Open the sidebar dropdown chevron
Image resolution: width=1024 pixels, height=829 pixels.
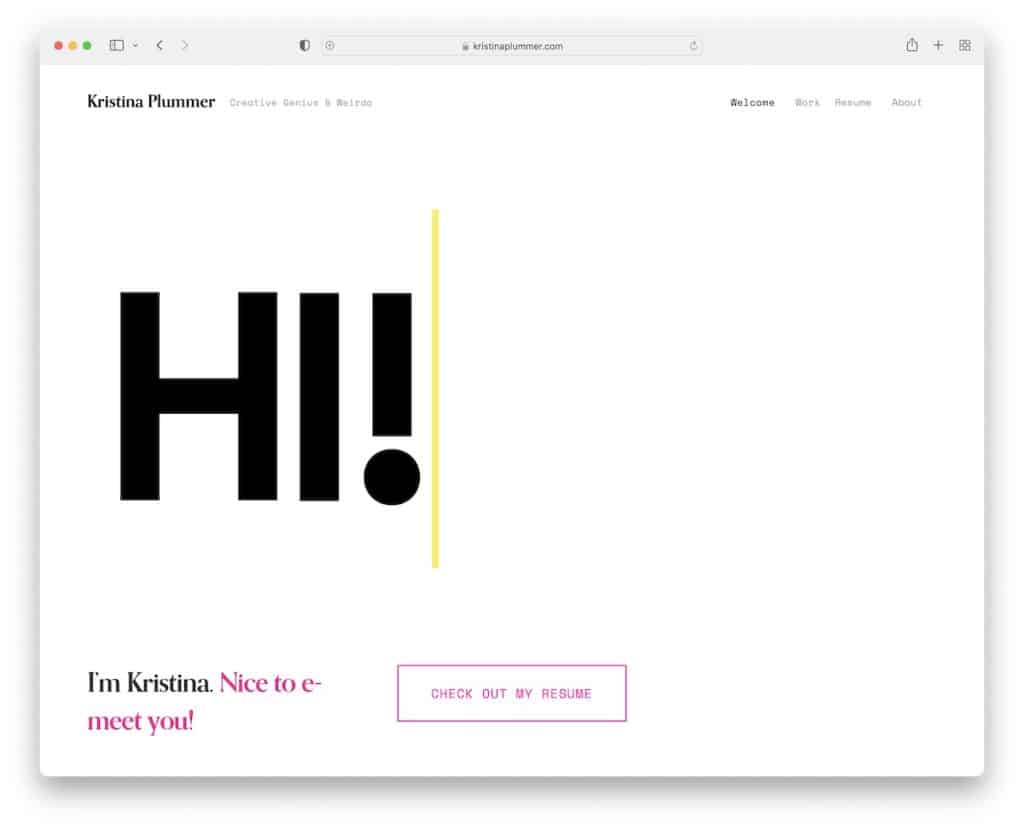pos(135,45)
